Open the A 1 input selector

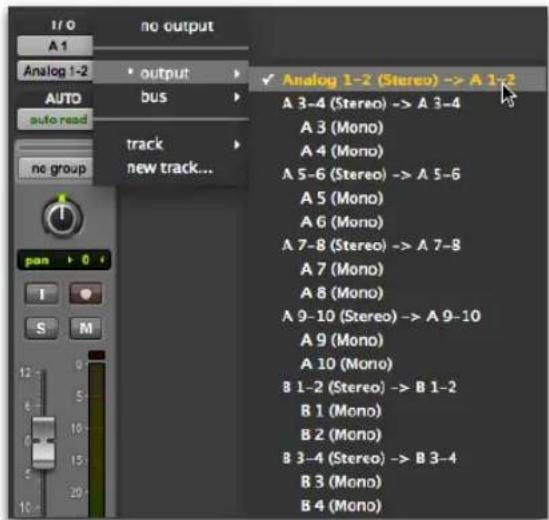(x=55, y=45)
